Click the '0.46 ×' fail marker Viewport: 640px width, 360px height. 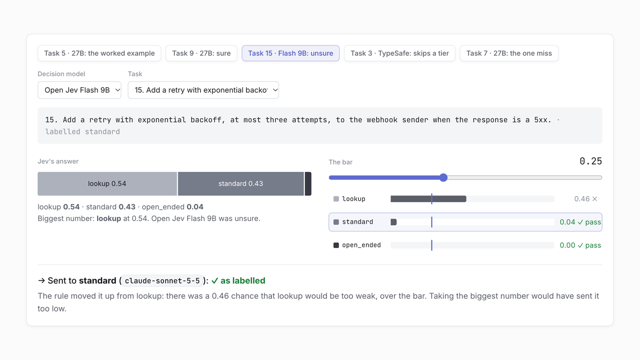pos(585,199)
